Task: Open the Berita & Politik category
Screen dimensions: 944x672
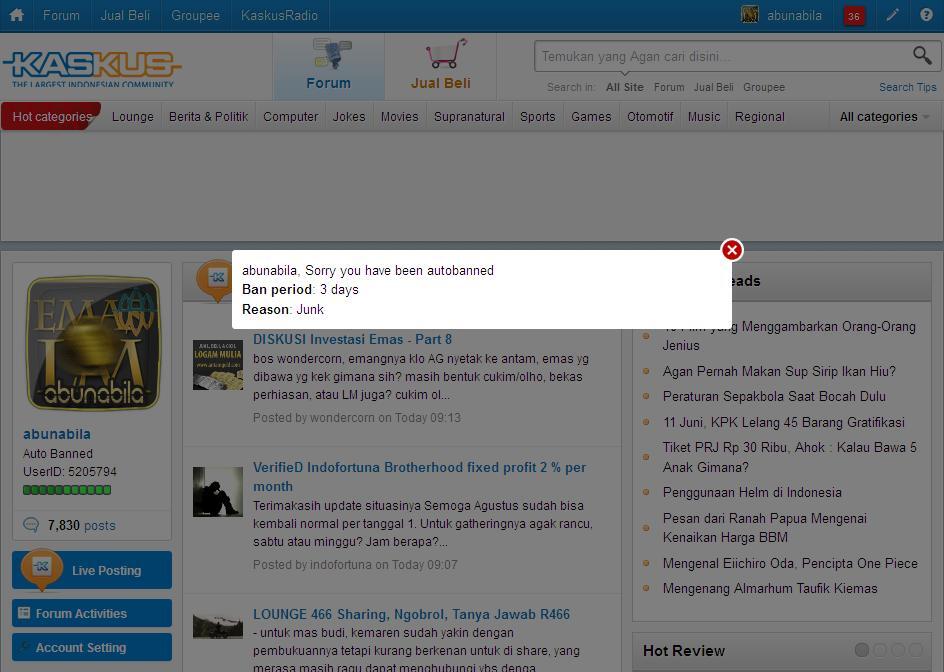Action: [208, 117]
